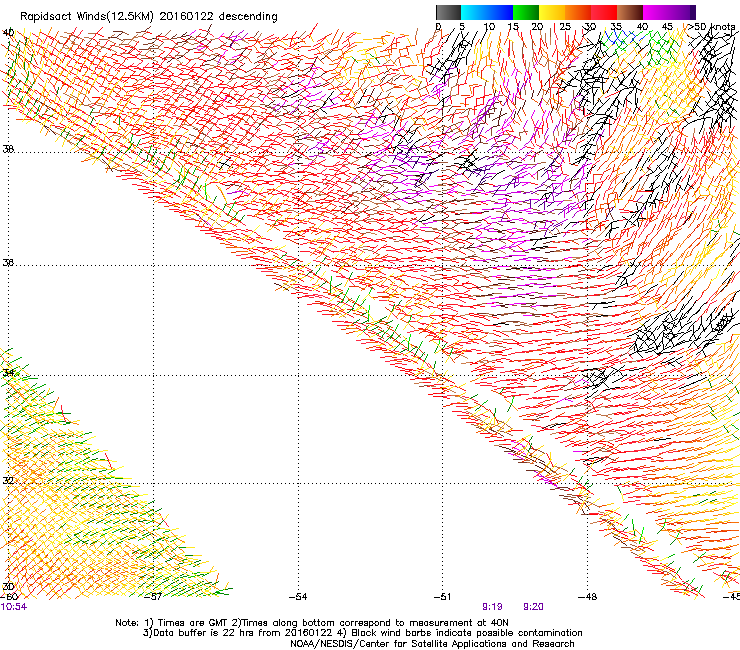This screenshot has height=650, width=740.
Task: Click the note line starting 'Note: 1) Times are GMT'
Action: [x=311, y=623]
